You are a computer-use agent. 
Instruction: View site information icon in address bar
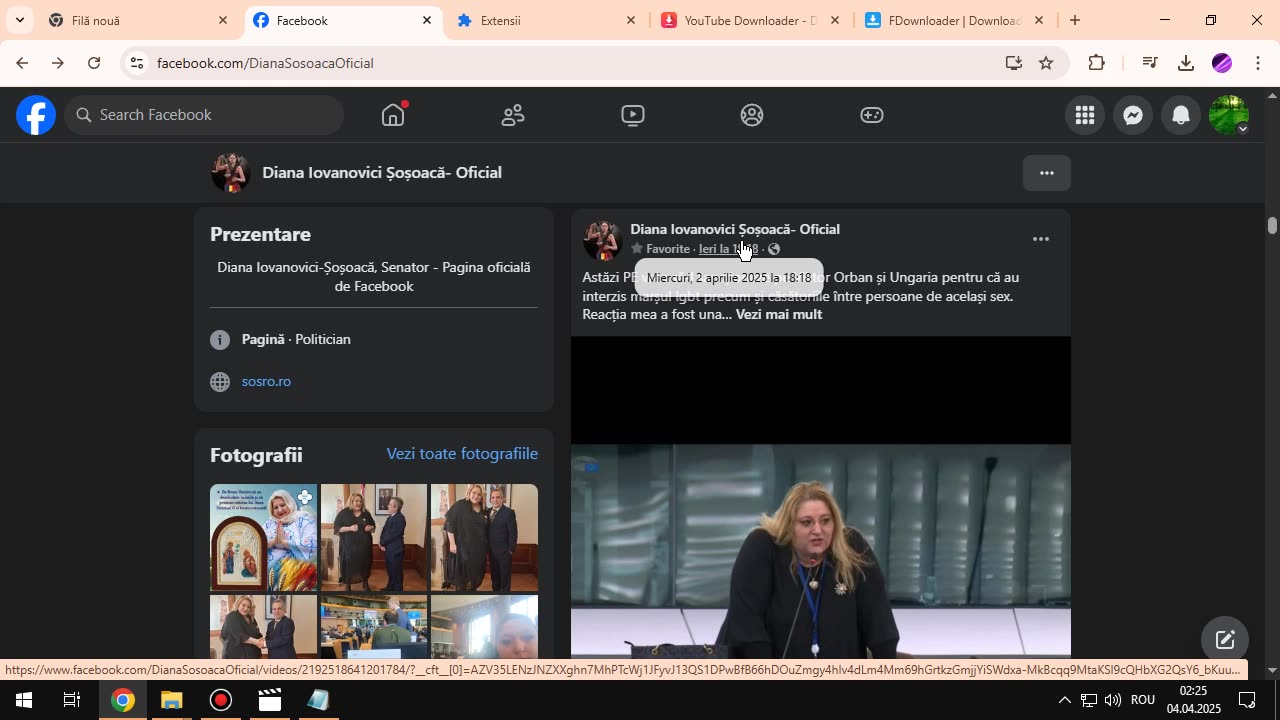(137, 63)
